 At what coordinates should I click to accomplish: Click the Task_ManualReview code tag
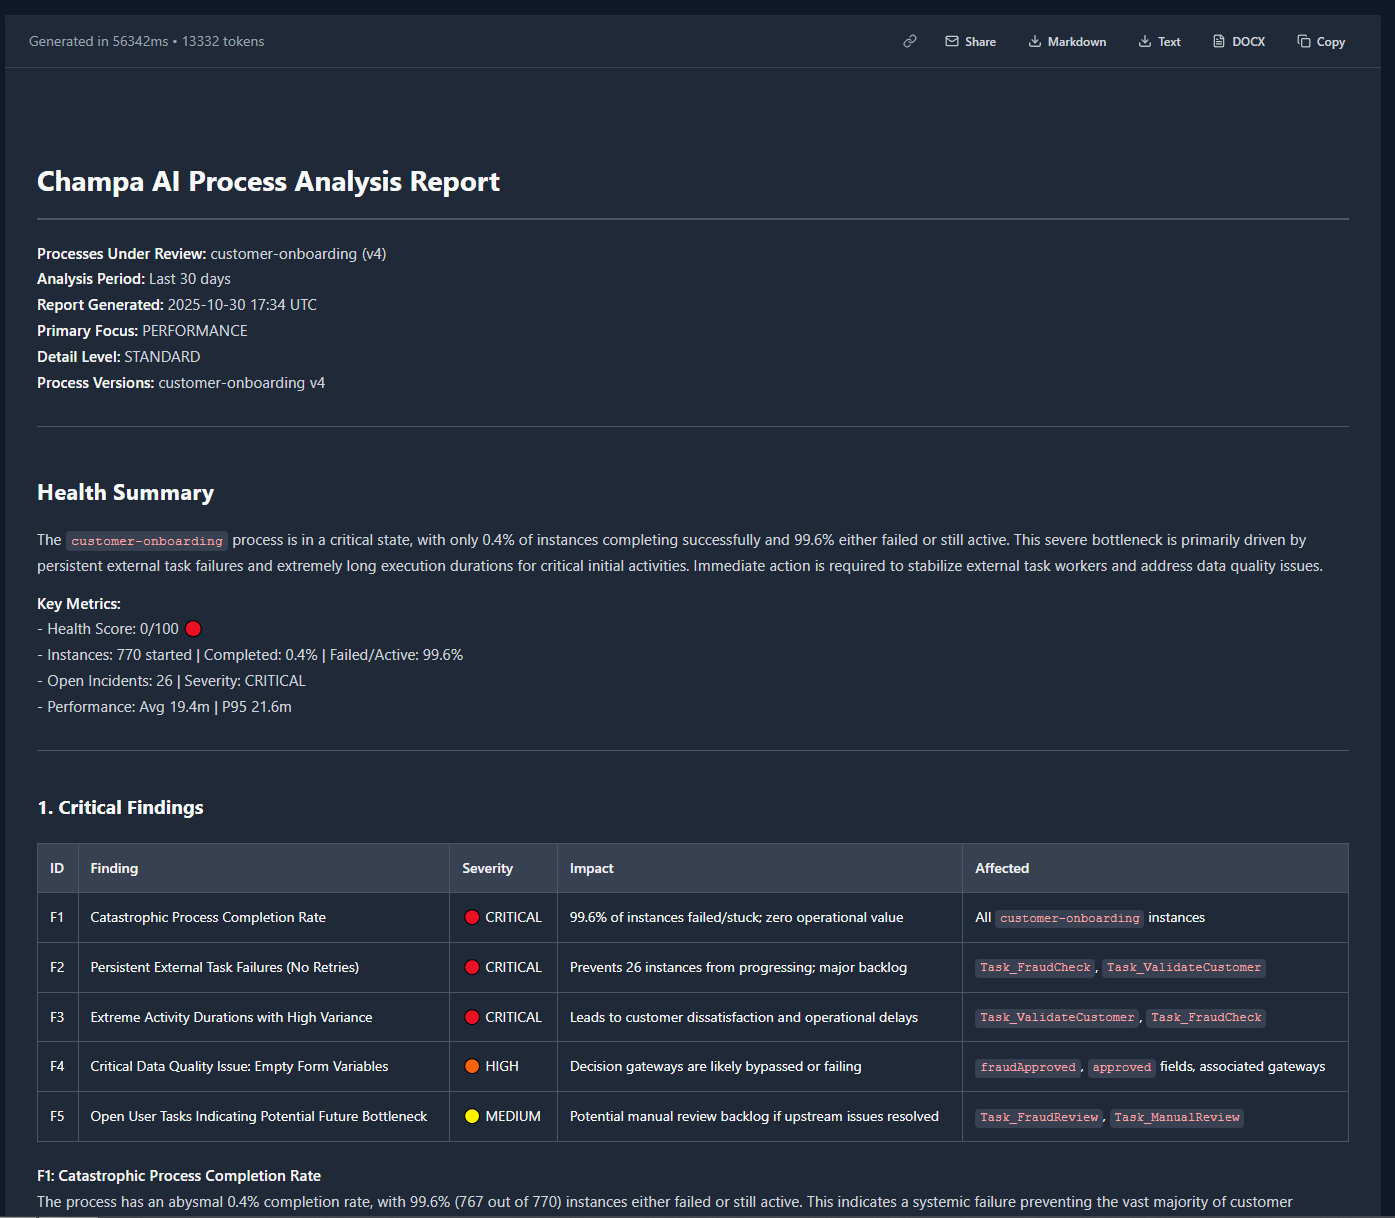point(1176,1117)
